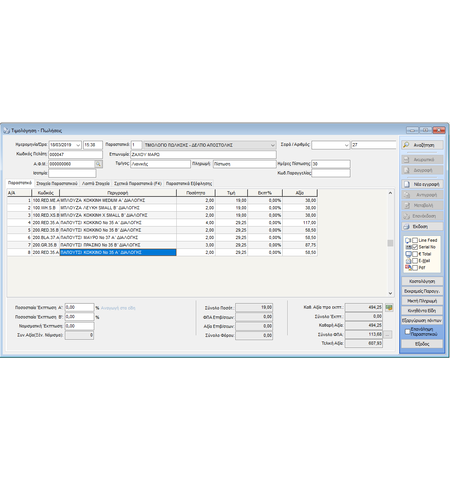Open the Σειρά / Αριθμός series dropdown

346,145
